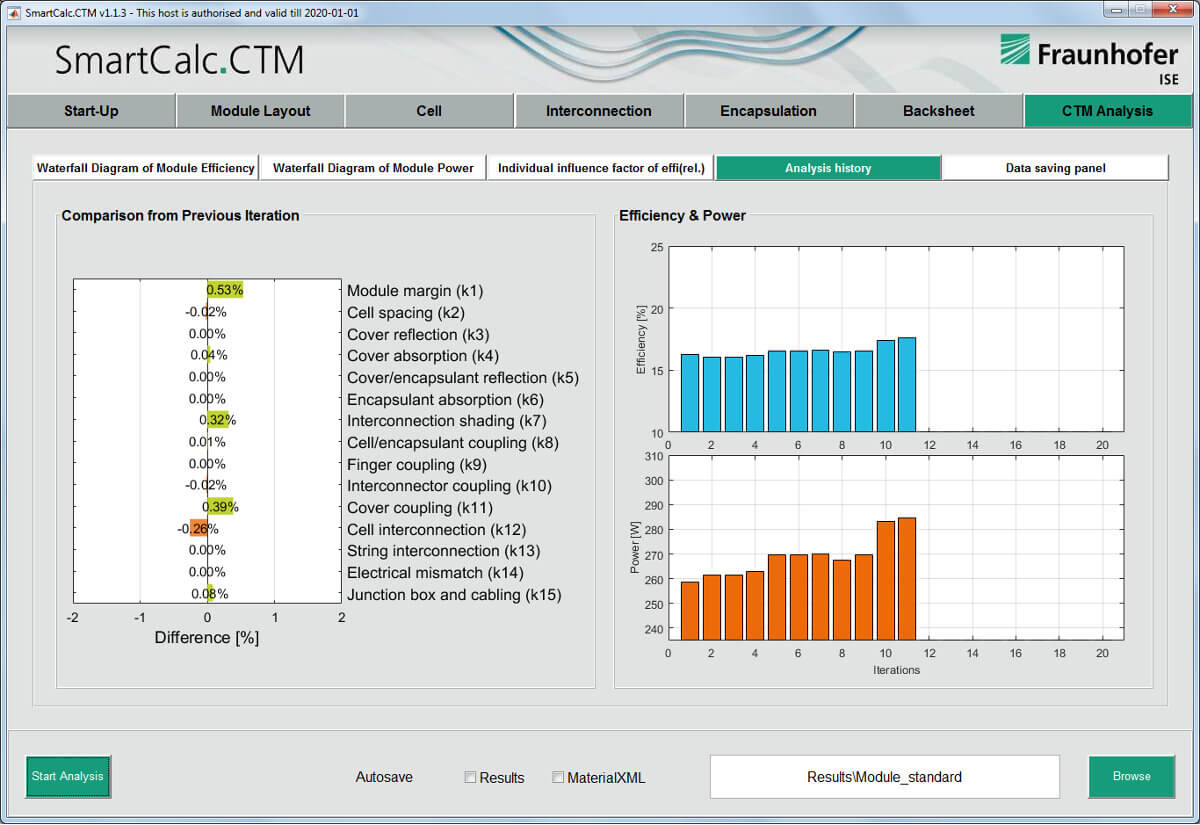Open the Data saving panel tab
1200x825 pixels.
pos(1055,168)
